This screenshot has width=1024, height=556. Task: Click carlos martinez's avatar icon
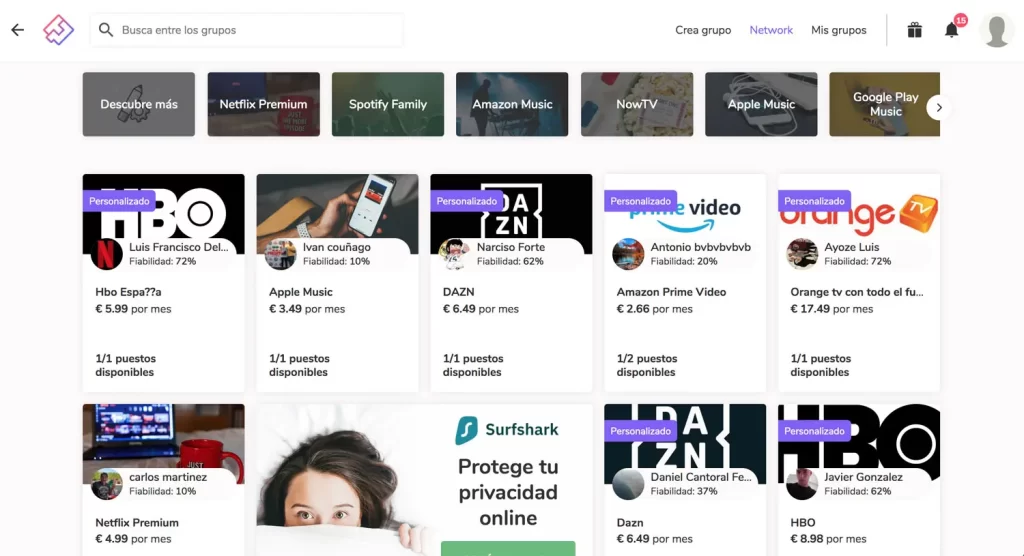[106, 484]
